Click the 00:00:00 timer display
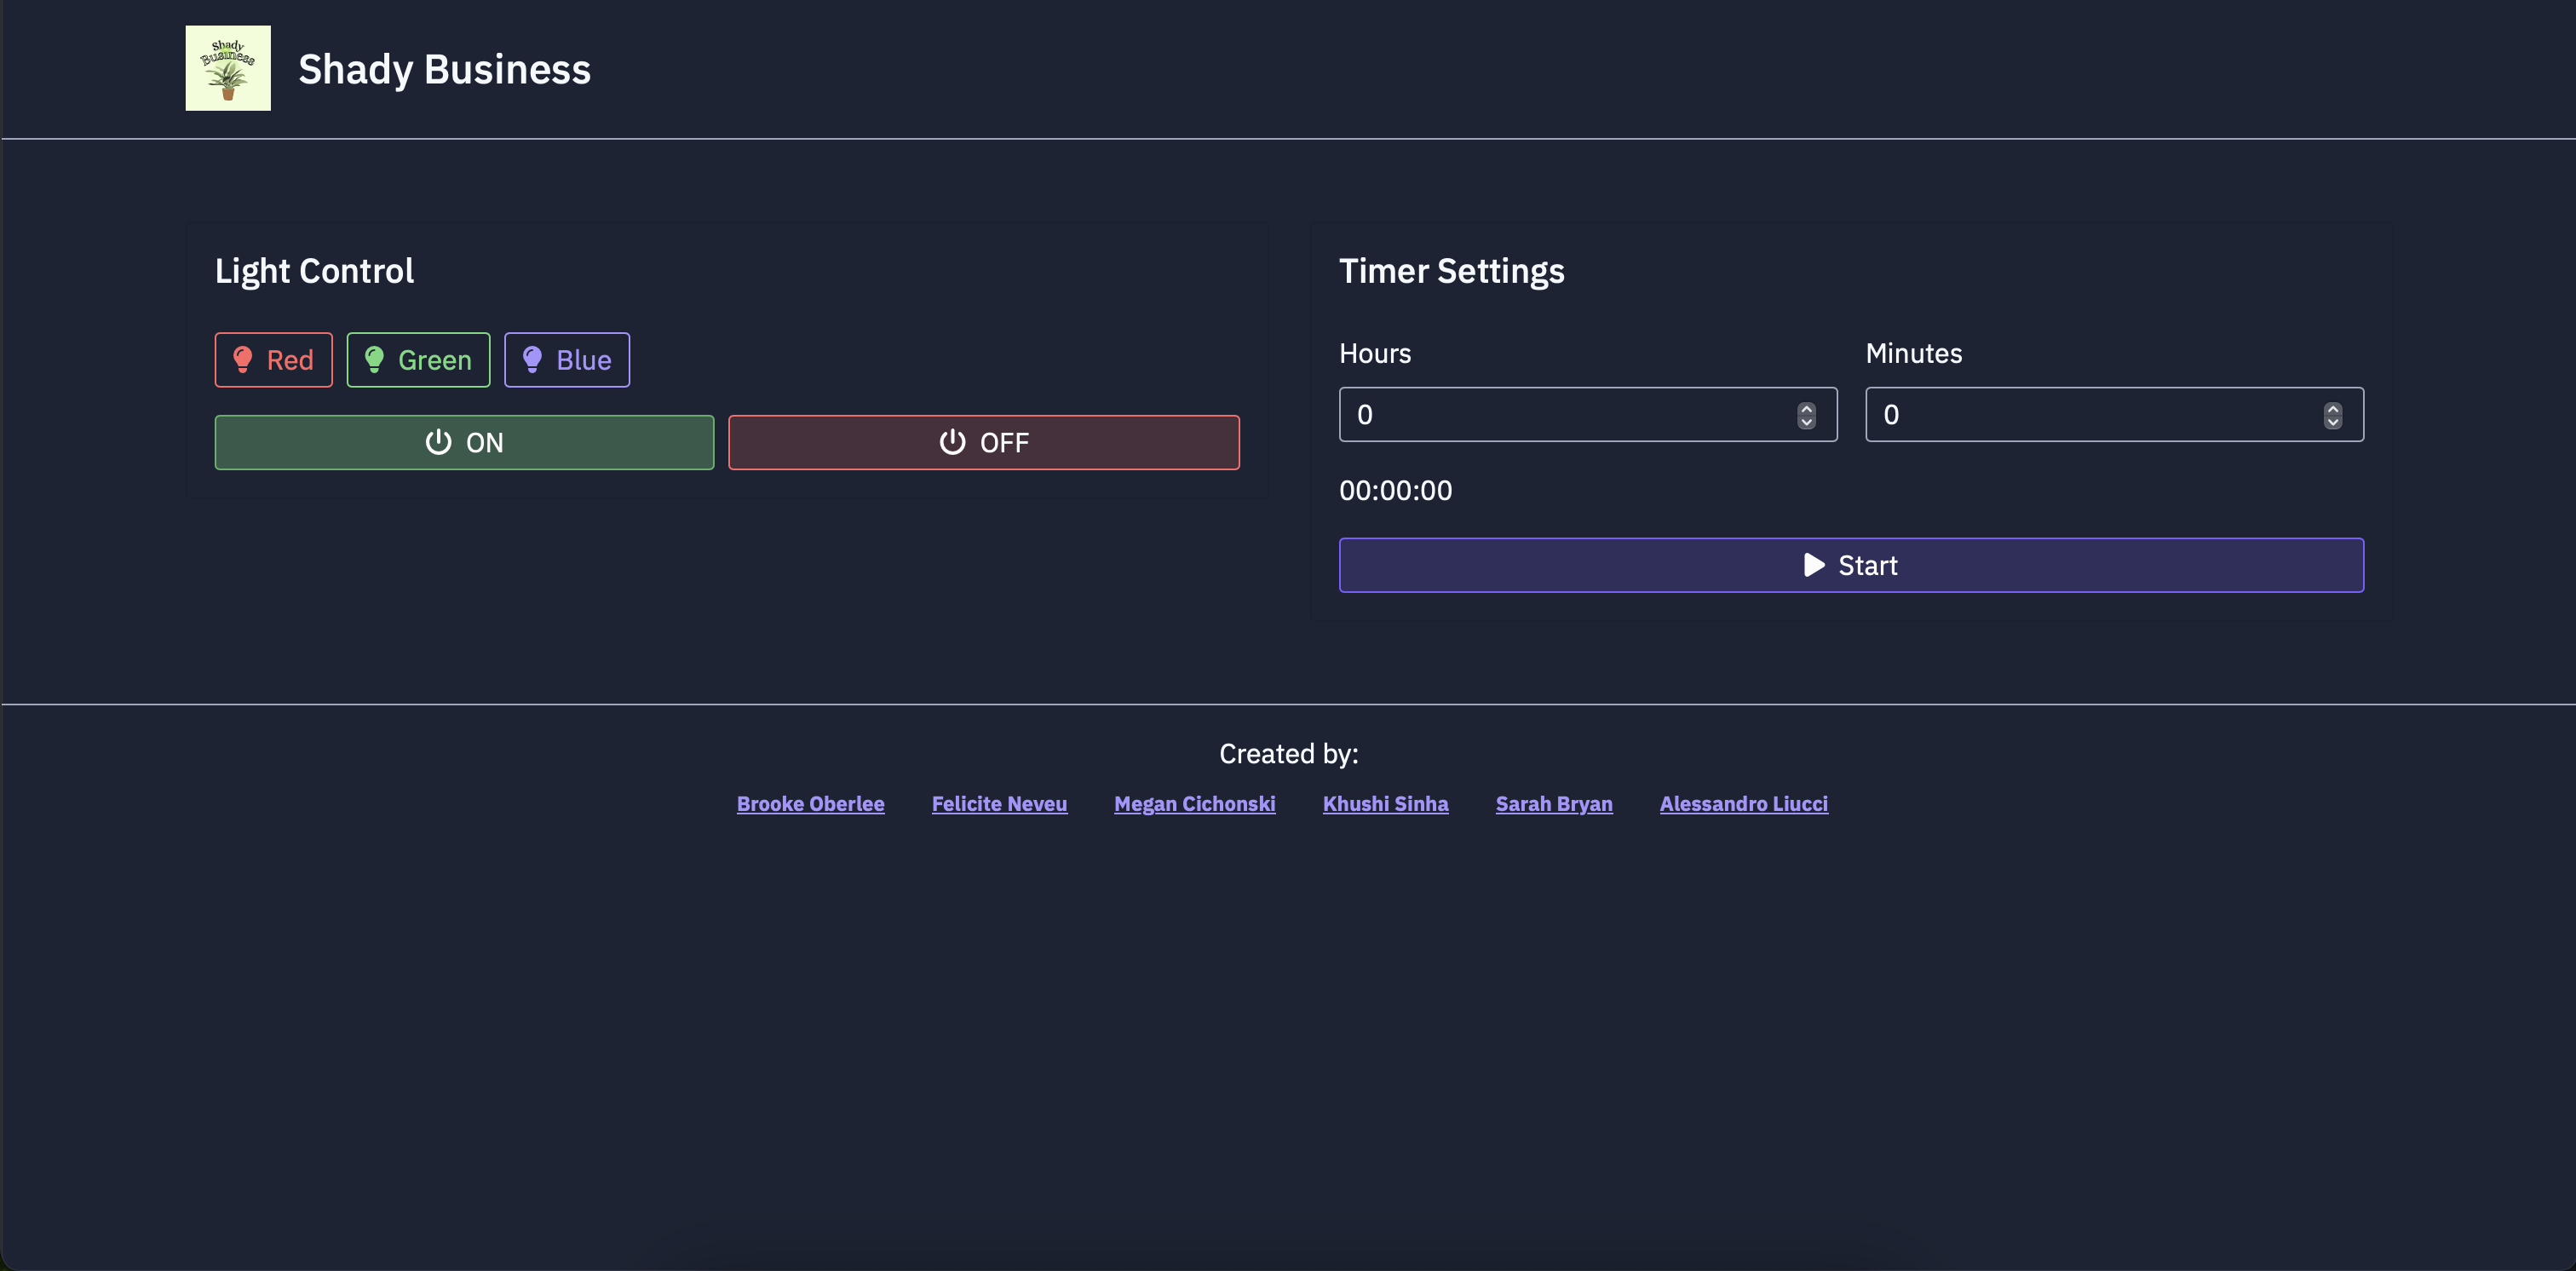The height and width of the screenshot is (1271, 2576). click(x=1396, y=490)
